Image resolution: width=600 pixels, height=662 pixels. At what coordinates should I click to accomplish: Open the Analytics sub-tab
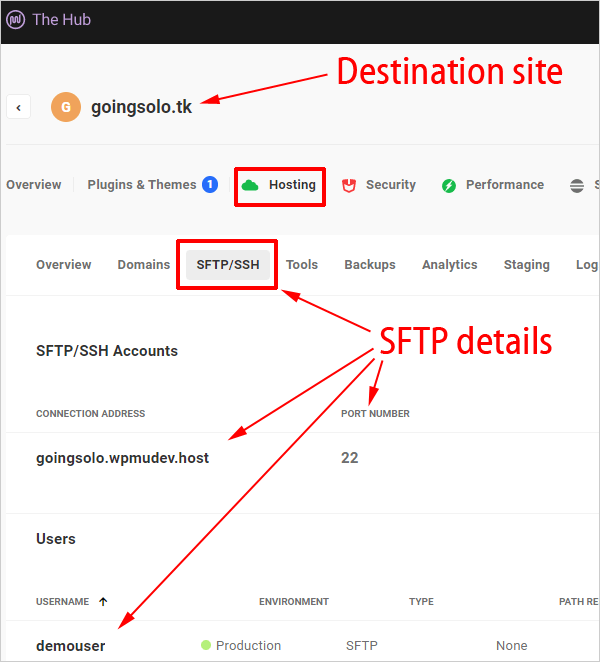tap(450, 265)
